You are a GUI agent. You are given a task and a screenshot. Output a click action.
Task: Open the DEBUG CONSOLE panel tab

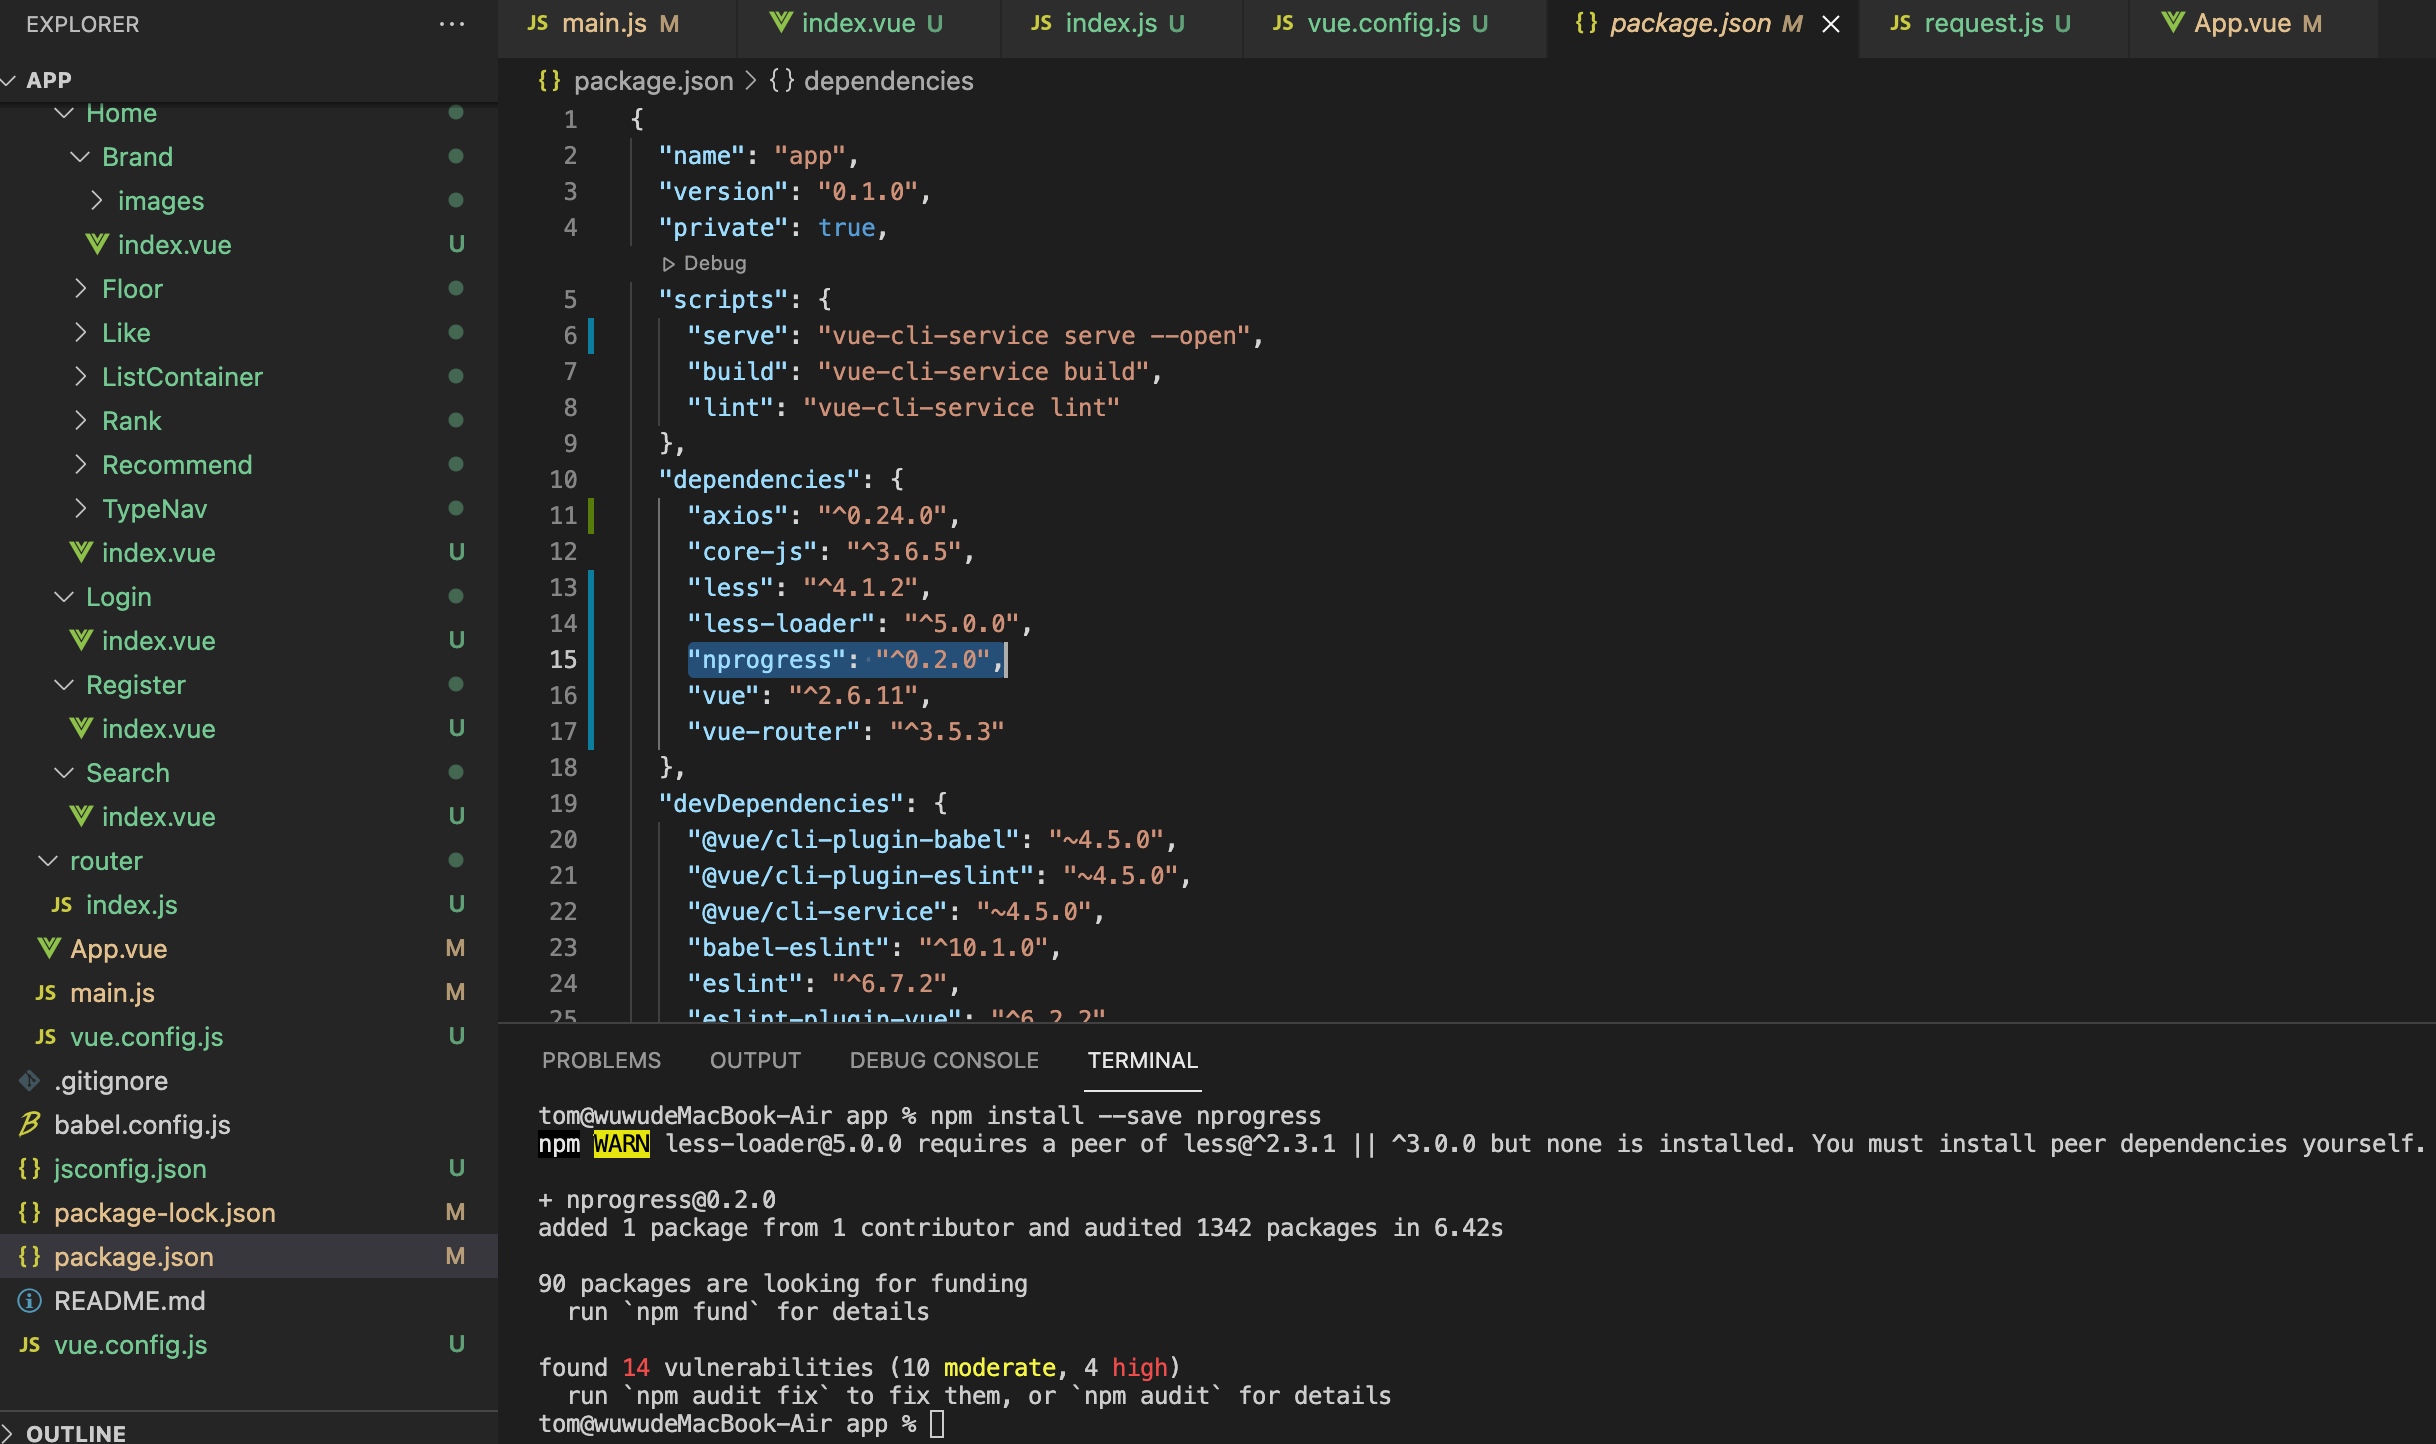[943, 1060]
